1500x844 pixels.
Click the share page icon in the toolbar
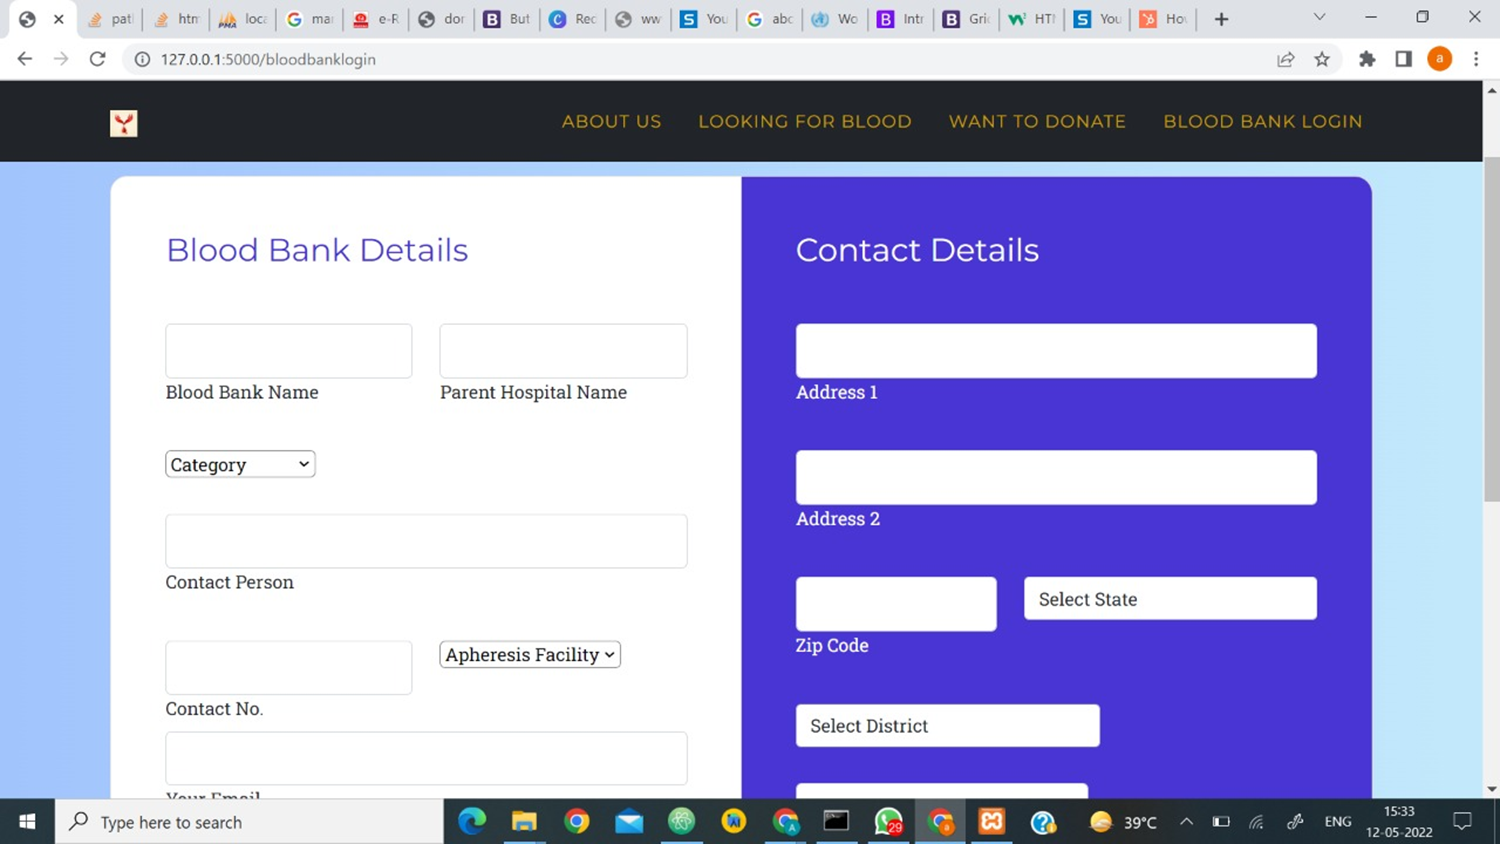pos(1285,59)
